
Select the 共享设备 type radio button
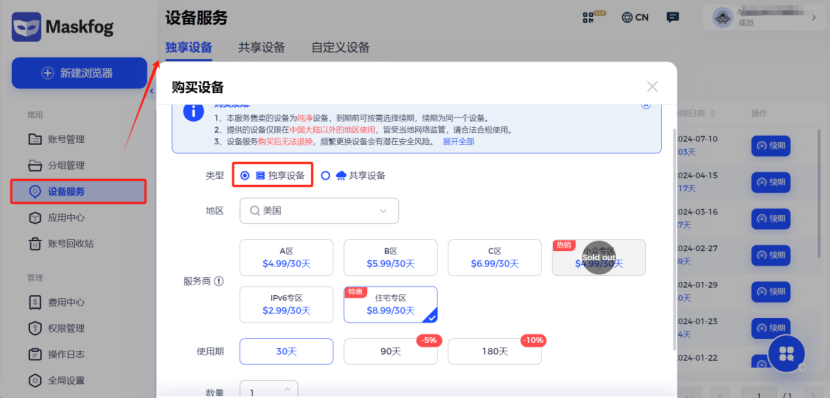coord(326,176)
